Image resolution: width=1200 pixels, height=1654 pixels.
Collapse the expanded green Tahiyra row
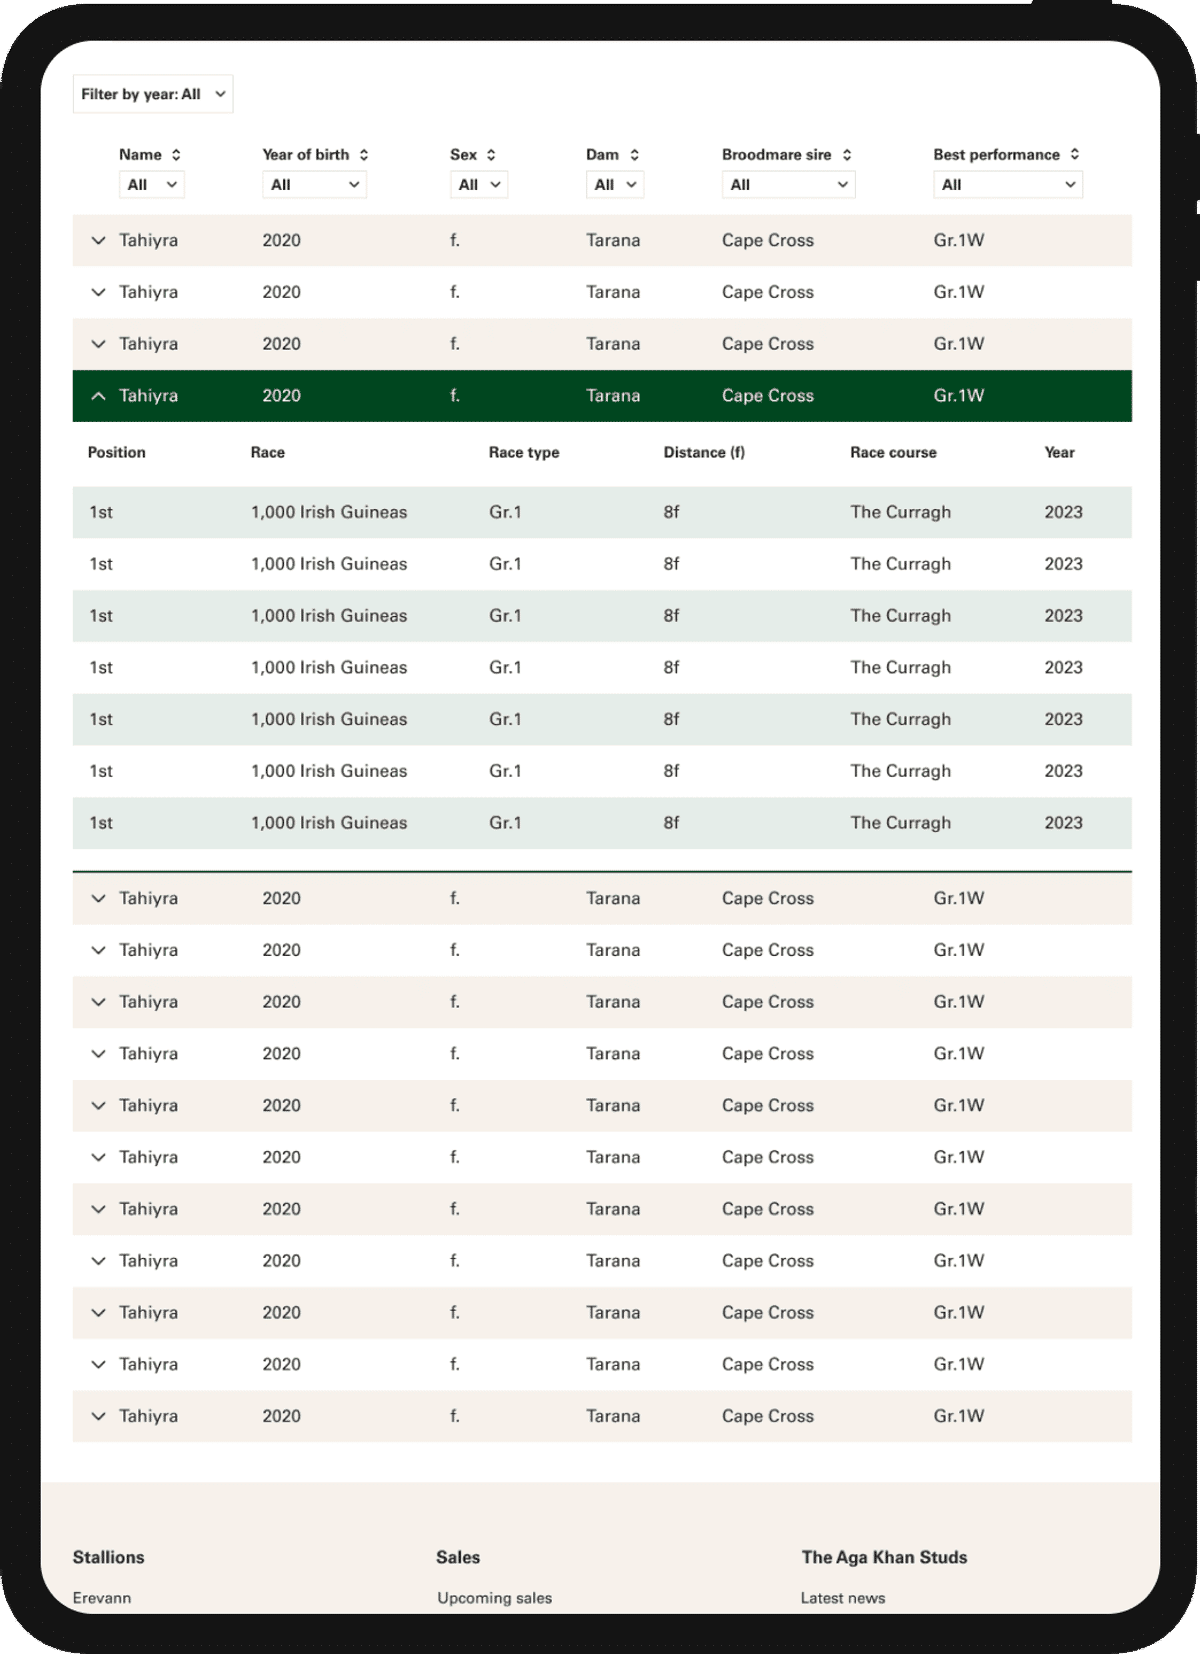tap(98, 396)
